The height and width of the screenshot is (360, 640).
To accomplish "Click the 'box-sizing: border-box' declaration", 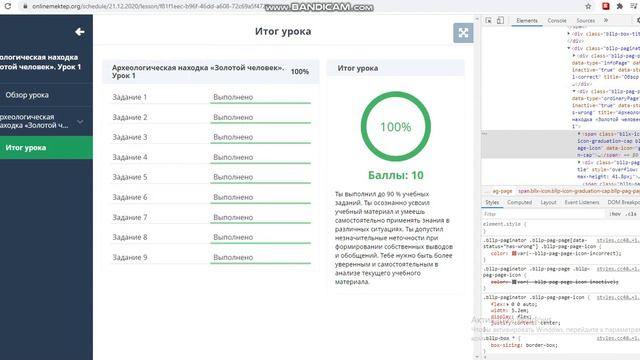I will click(524, 345).
